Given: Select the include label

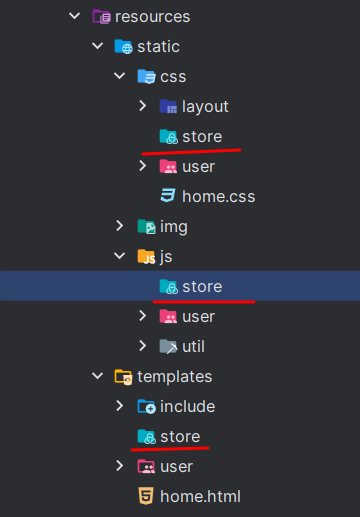Looking at the screenshot, I should (x=187, y=407).
